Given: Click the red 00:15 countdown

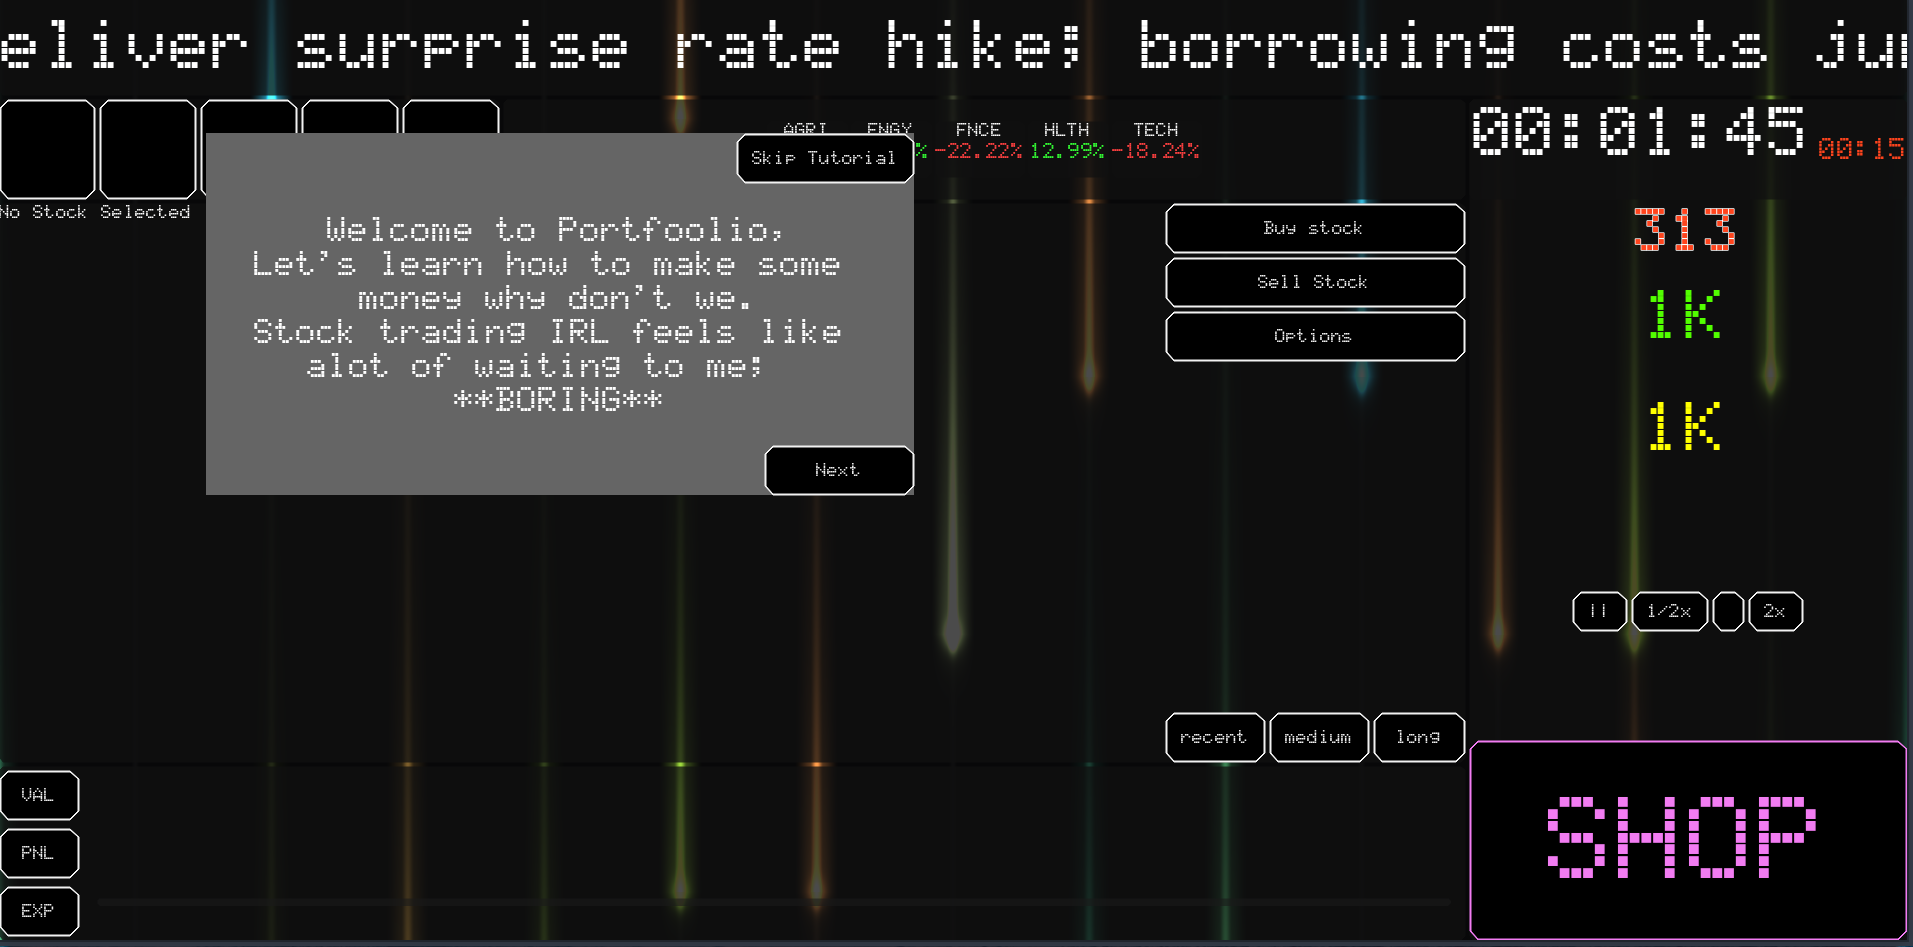Looking at the screenshot, I should 1861,149.
